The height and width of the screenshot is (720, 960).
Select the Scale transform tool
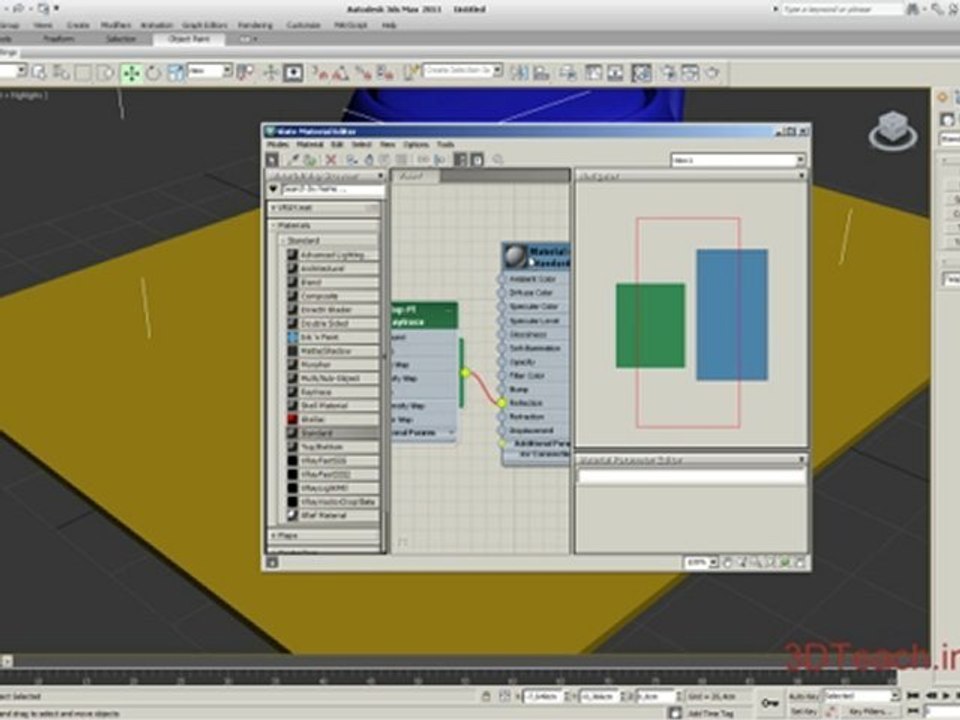tap(175, 73)
